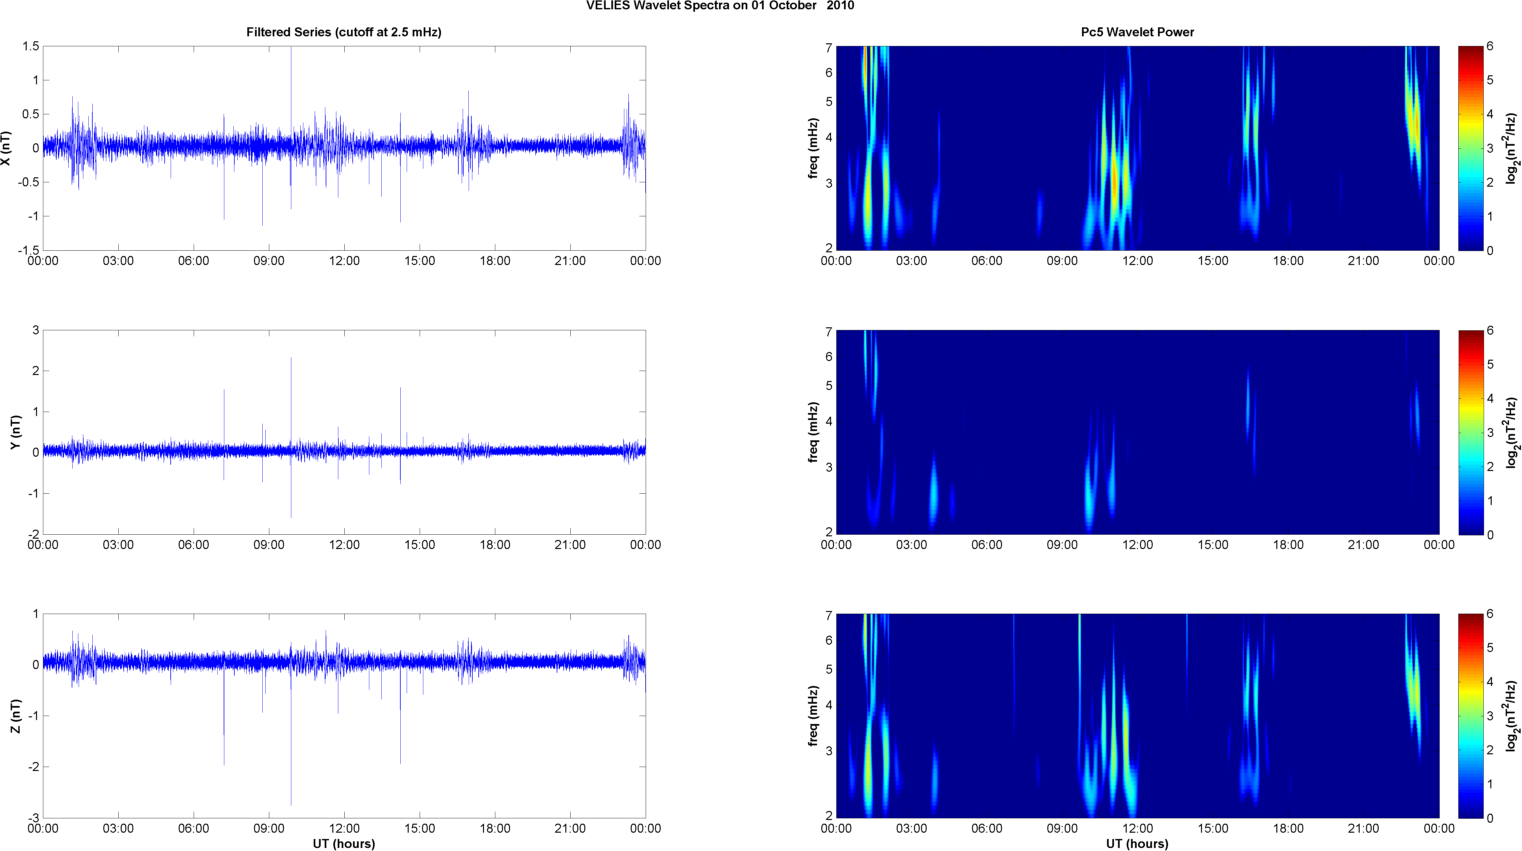The width and height of the screenshot is (1522, 851).
Task: Click the '-1.5' y-tick on the X (nT) plot
Action: click(x=28, y=250)
